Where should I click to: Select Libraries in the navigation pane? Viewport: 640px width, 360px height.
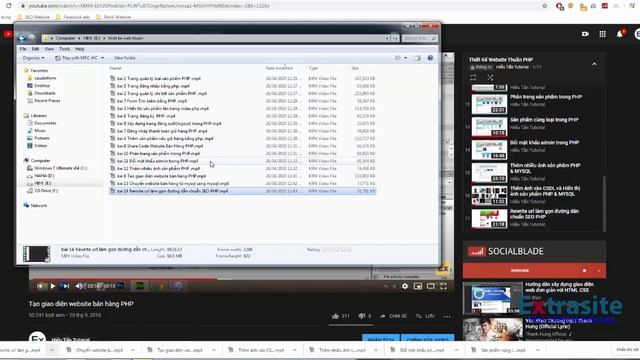[38, 116]
